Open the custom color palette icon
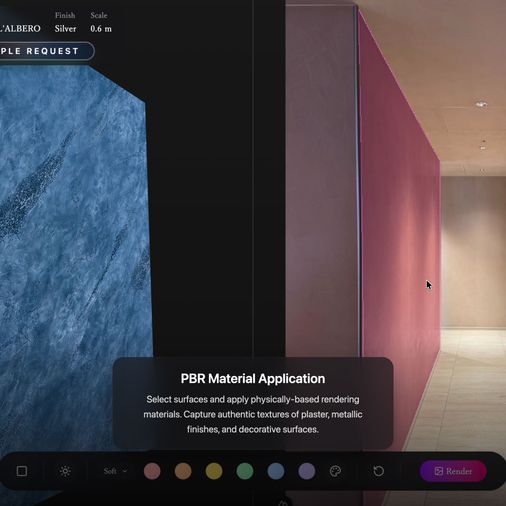This screenshot has width=506, height=506. click(x=335, y=471)
